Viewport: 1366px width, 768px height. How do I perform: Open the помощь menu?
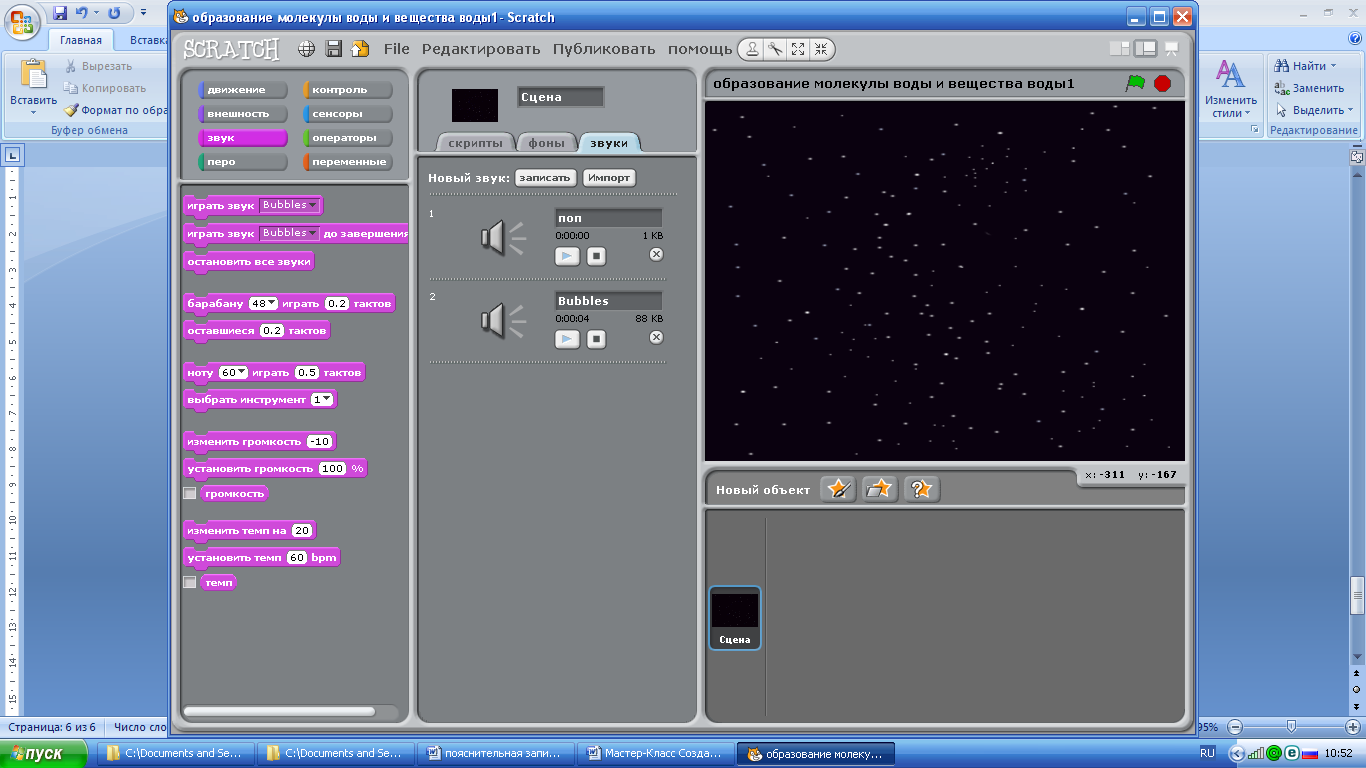pyautogui.click(x=700, y=49)
